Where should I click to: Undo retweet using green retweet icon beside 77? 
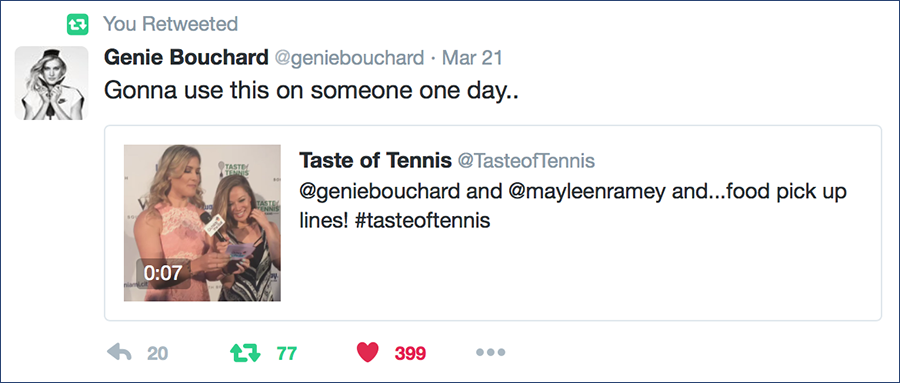pyautogui.click(x=245, y=353)
